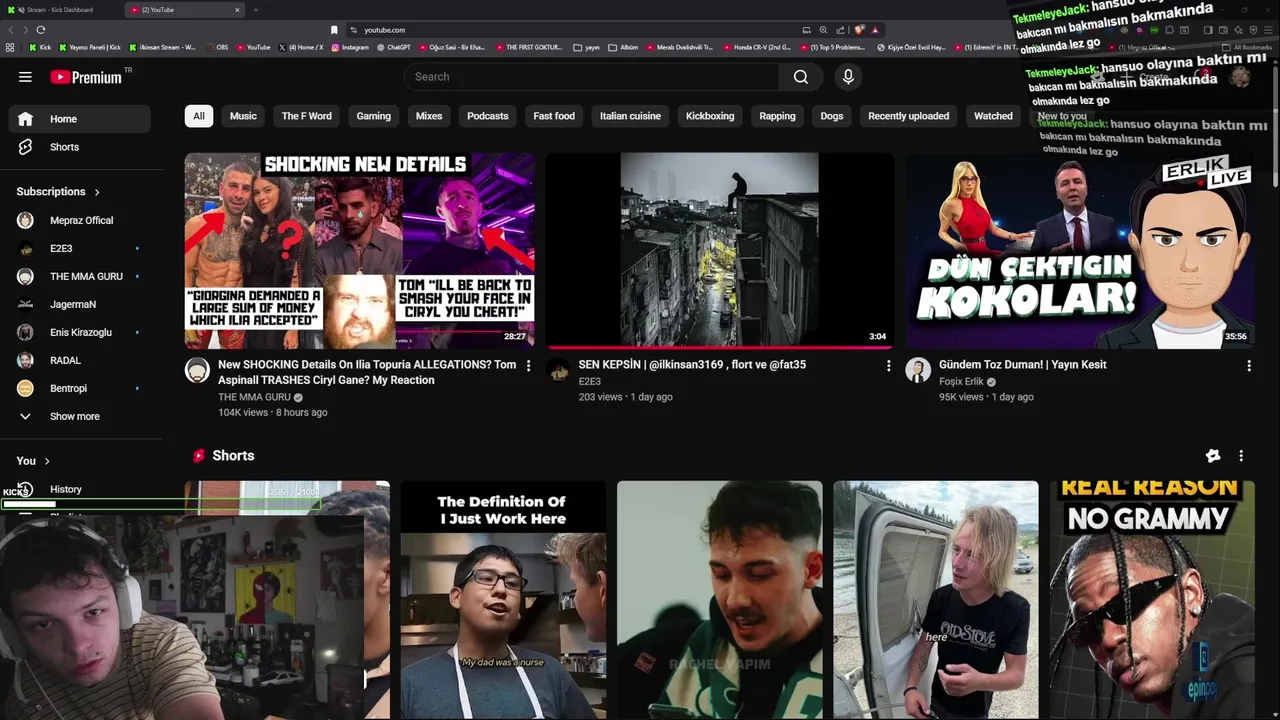1280x720 pixels.
Task: Open the Gündem Toz Duman video title
Action: [x=1022, y=365]
